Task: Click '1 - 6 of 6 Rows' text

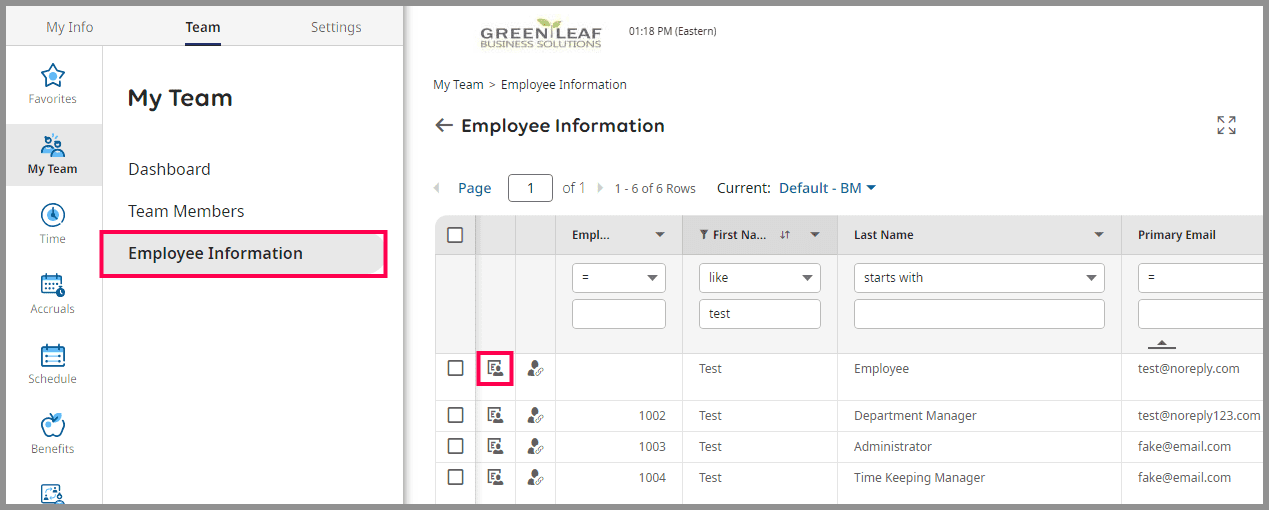Action: (654, 188)
